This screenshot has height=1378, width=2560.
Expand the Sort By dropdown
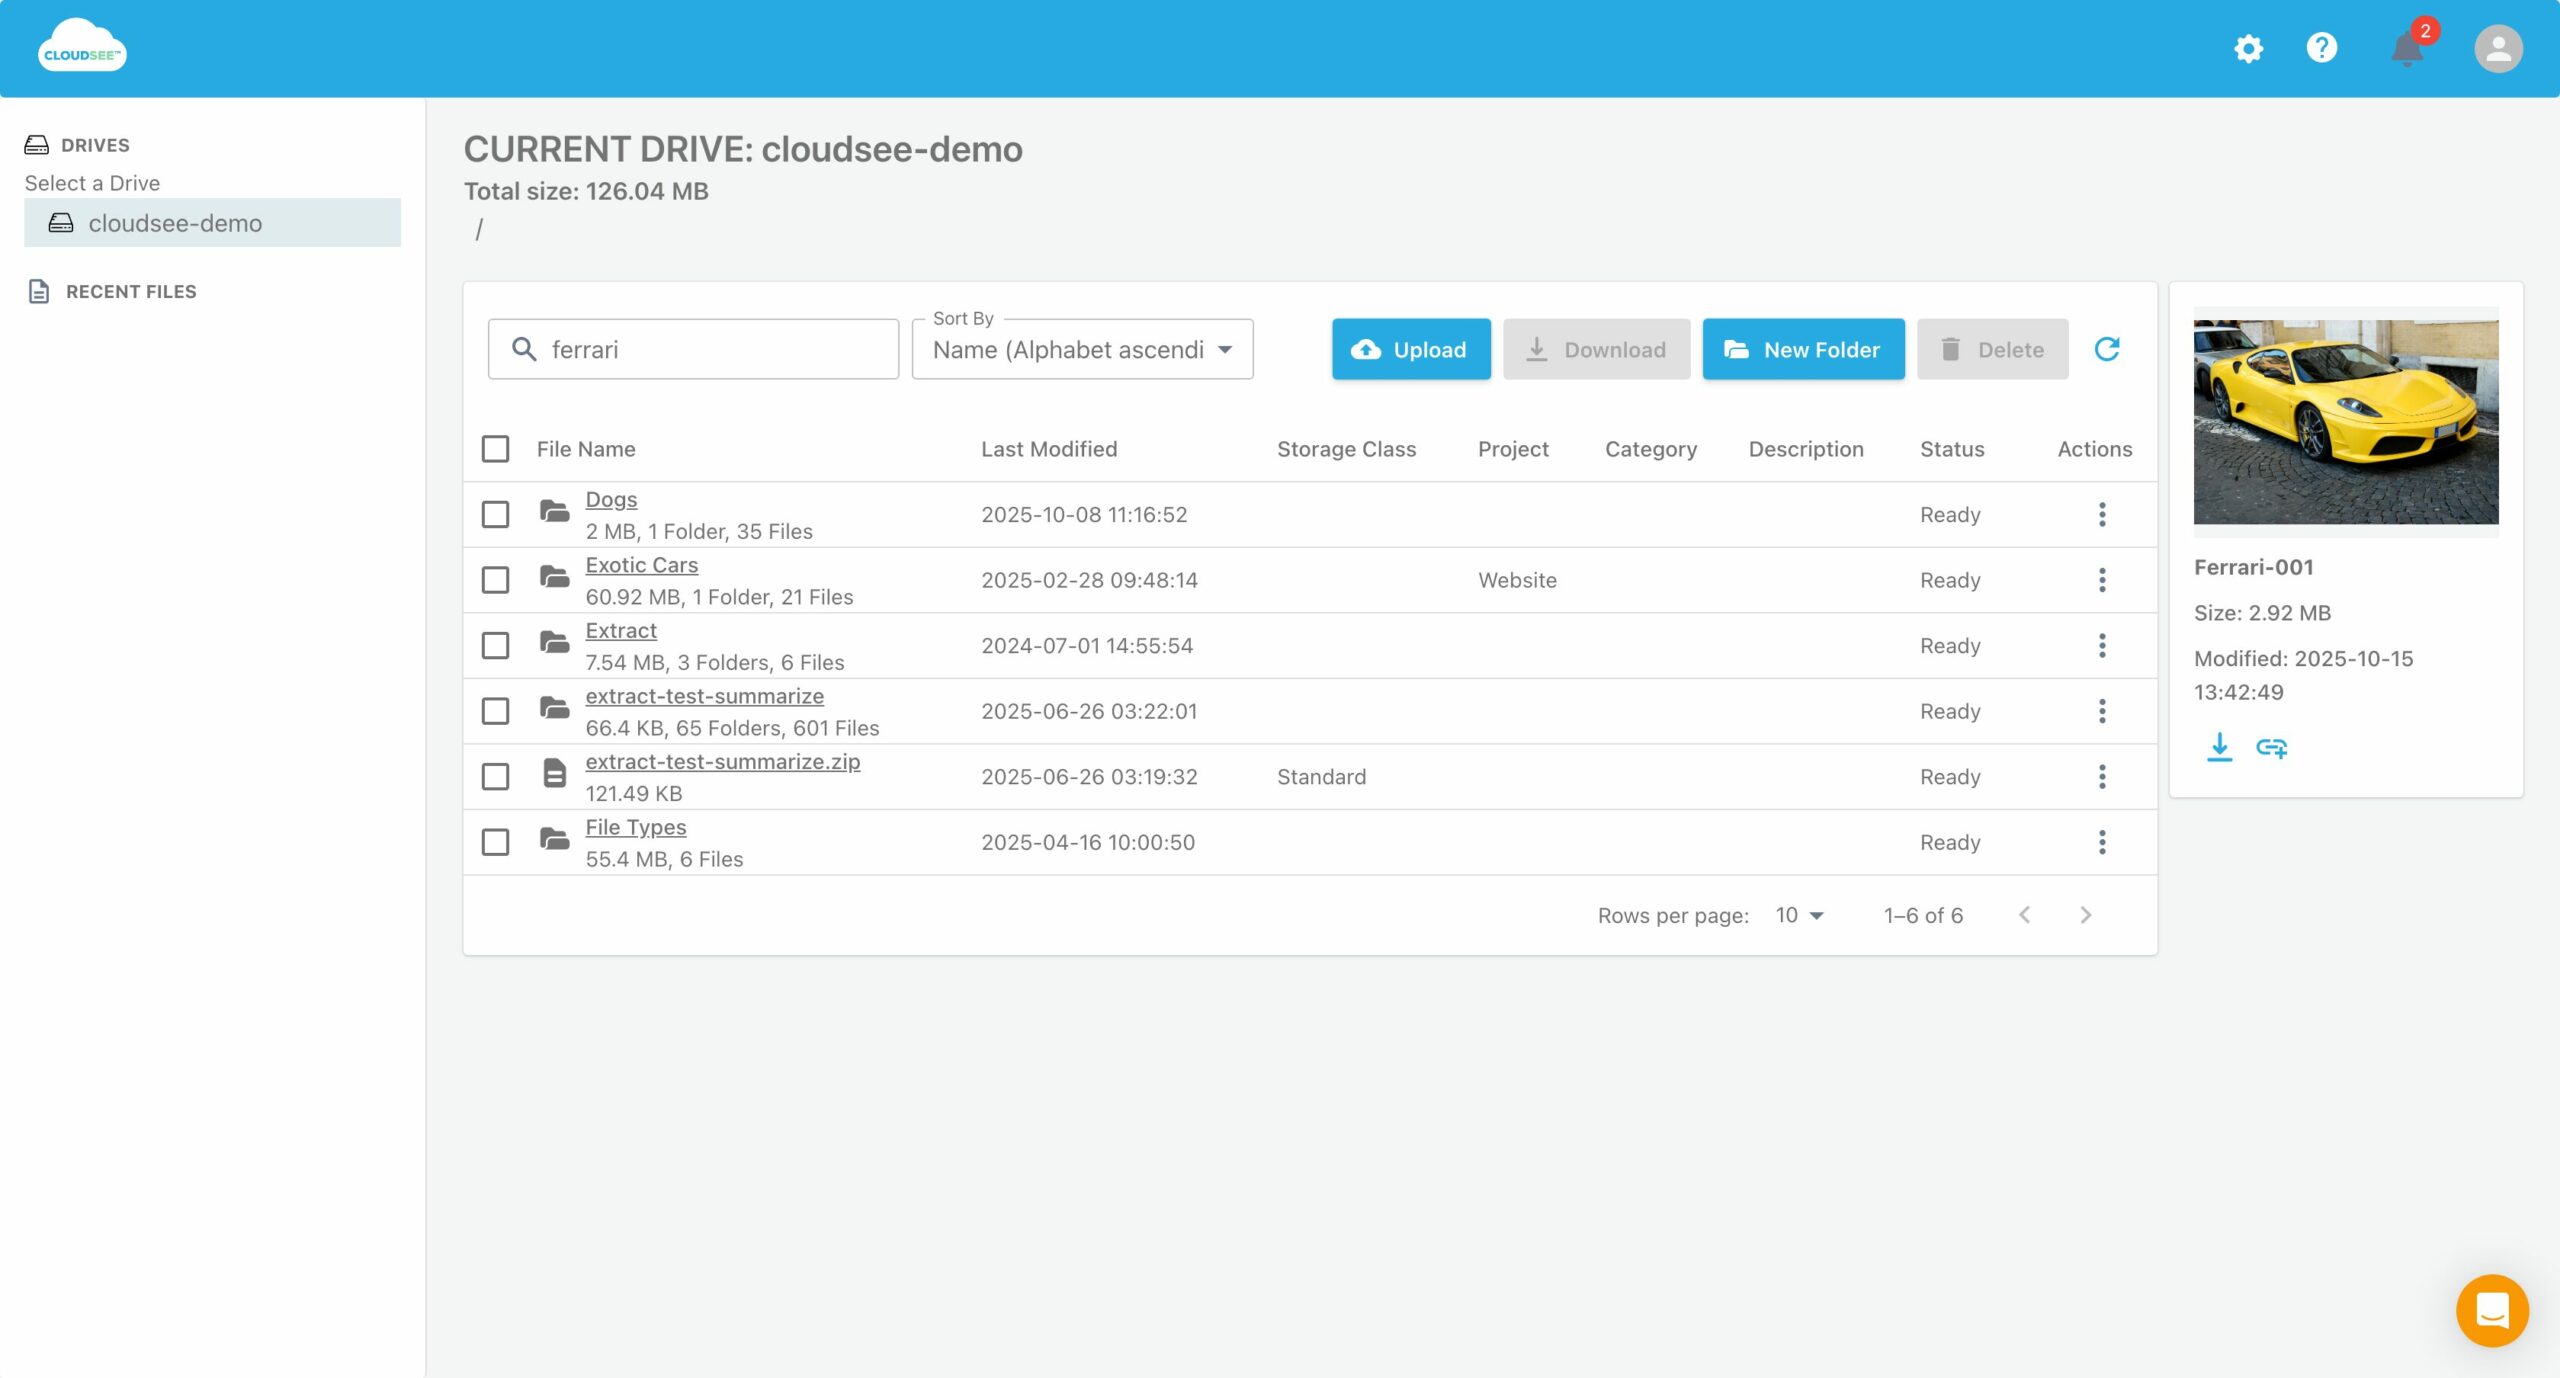1082,349
